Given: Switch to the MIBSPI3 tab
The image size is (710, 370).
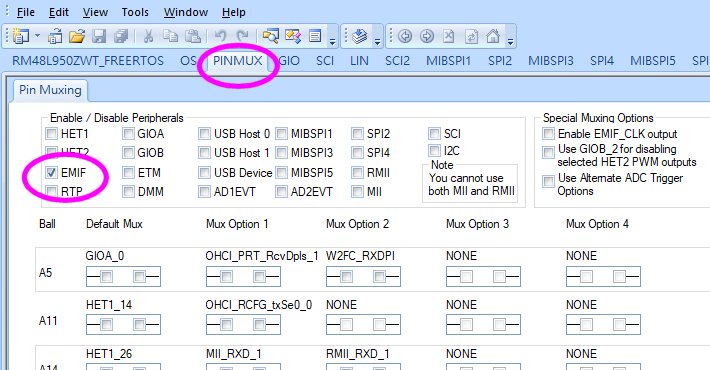Looking at the screenshot, I should pos(551,61).
